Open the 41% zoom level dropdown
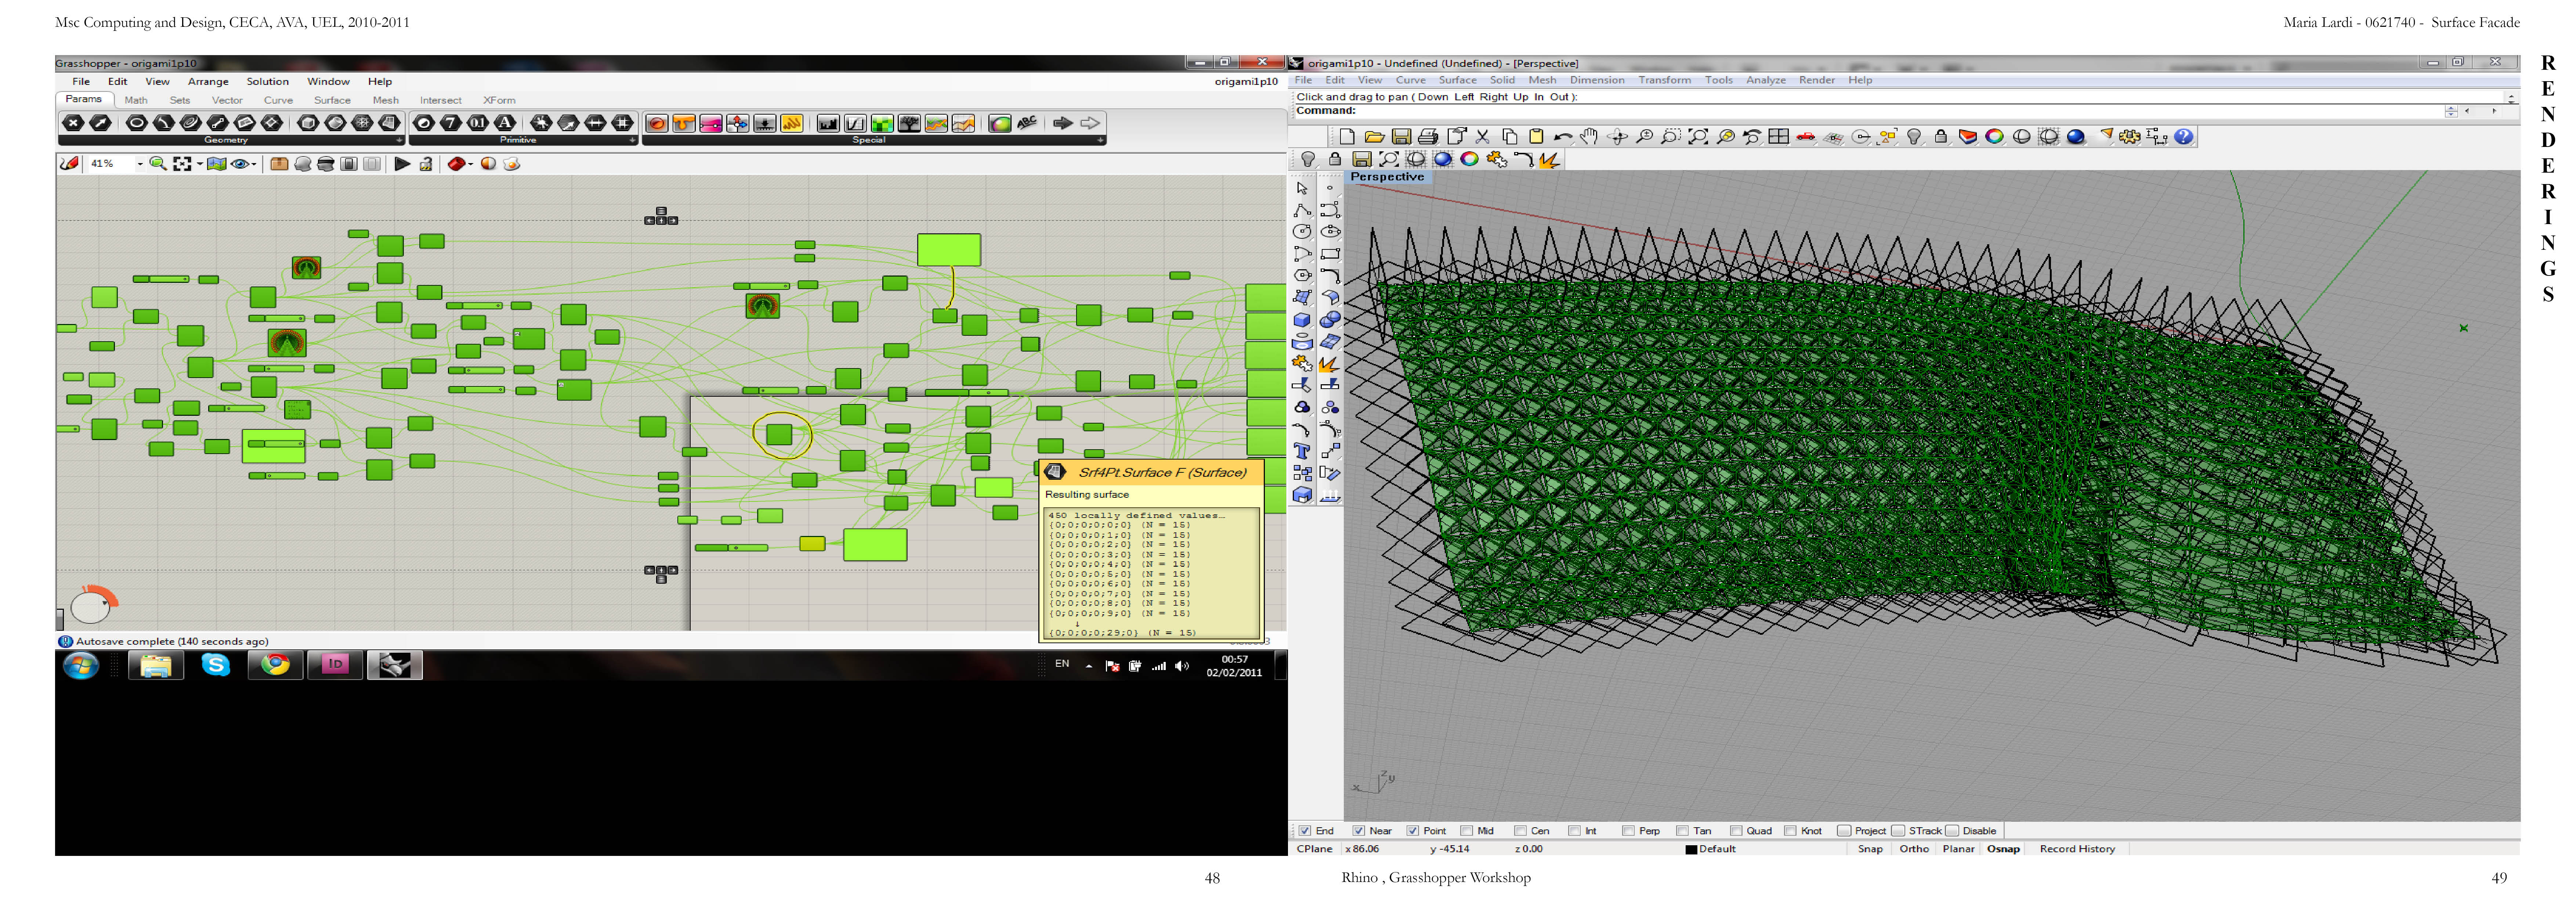The width and height of the screenshot is (2576, 911). click(x=139, y=164)
